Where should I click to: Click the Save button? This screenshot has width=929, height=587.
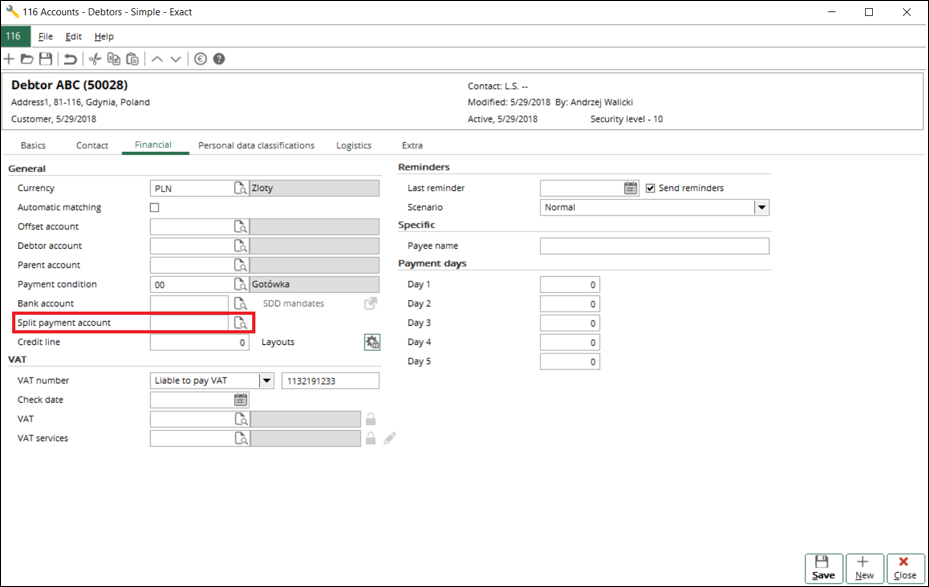pyautogui.click(x=824, y=569)
